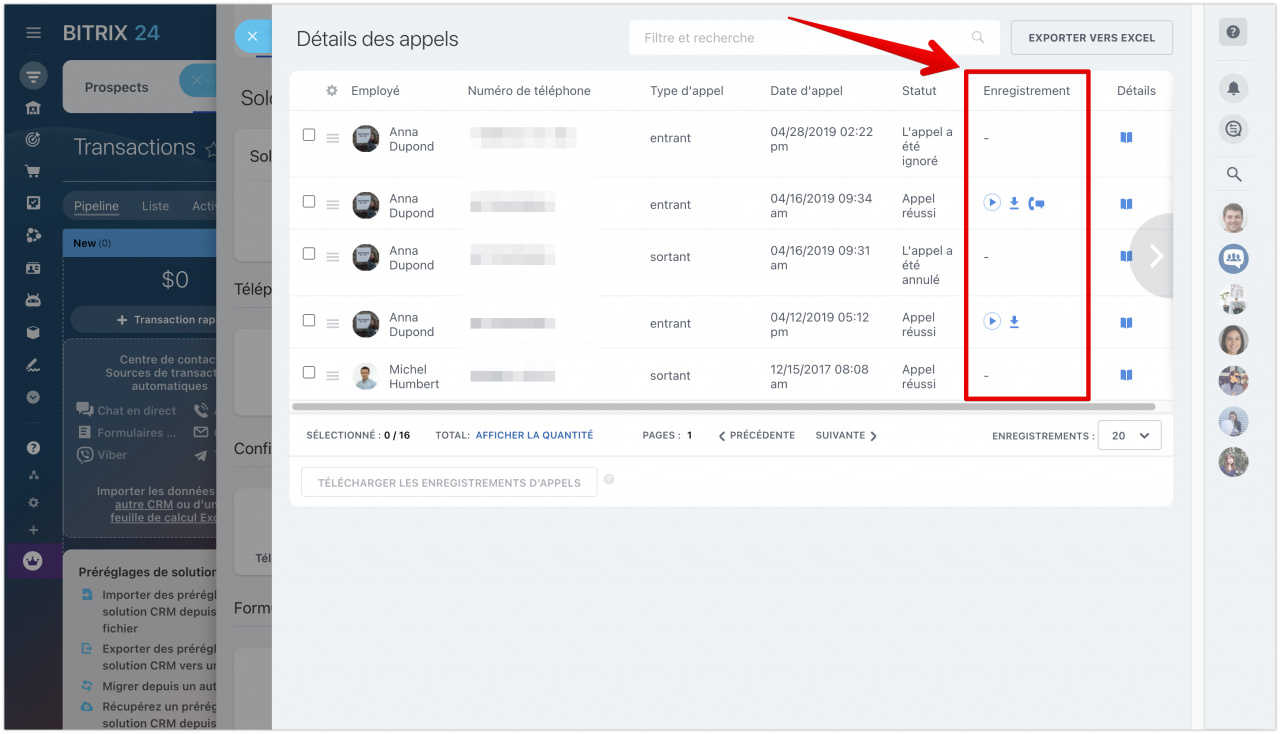The image size is (1280, 734).
Task: Click the table settings gear icon
Action: pos(332,91)
